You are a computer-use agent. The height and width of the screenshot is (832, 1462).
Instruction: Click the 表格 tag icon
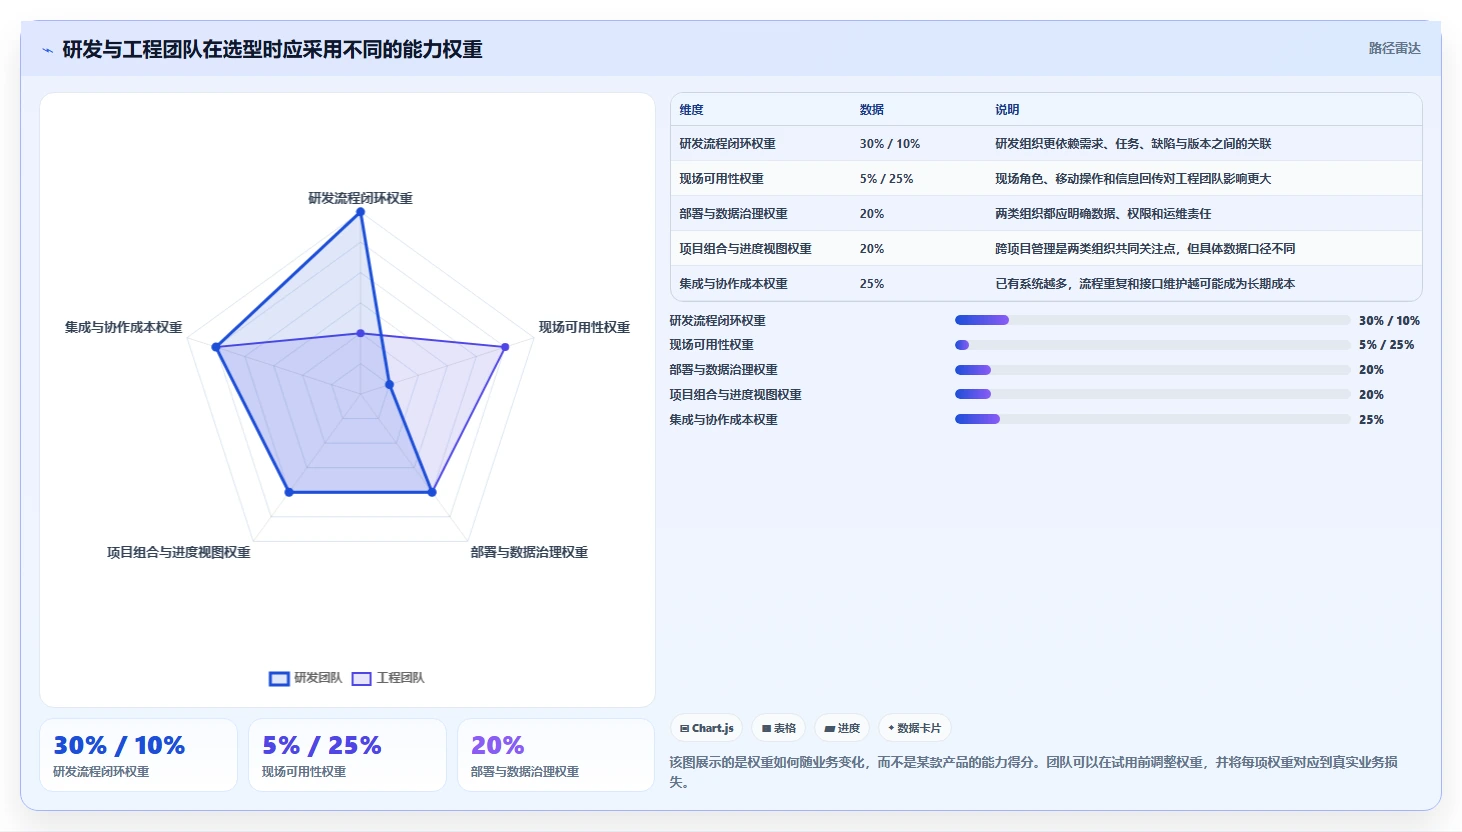pos(766,729)
